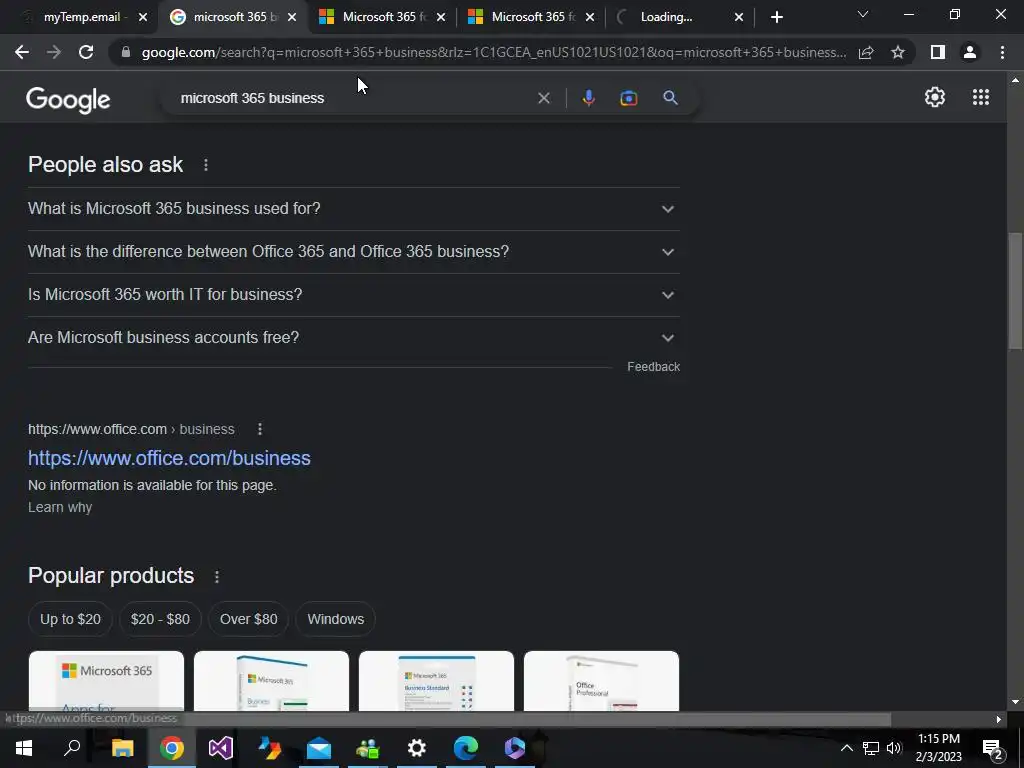
Task: Open the Office Professional product thumbnail
Action: [x=601, y=680]
